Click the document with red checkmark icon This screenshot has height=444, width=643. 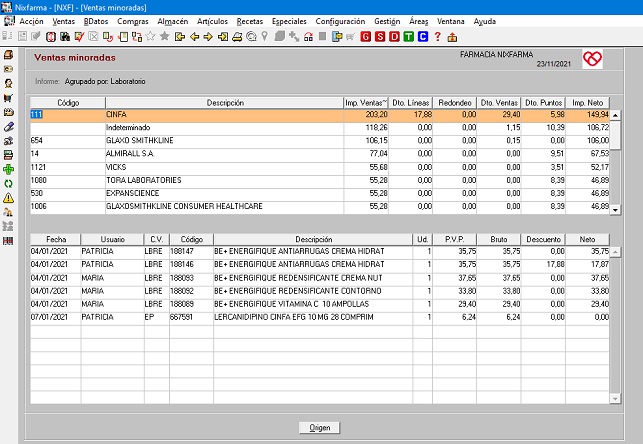79,37
